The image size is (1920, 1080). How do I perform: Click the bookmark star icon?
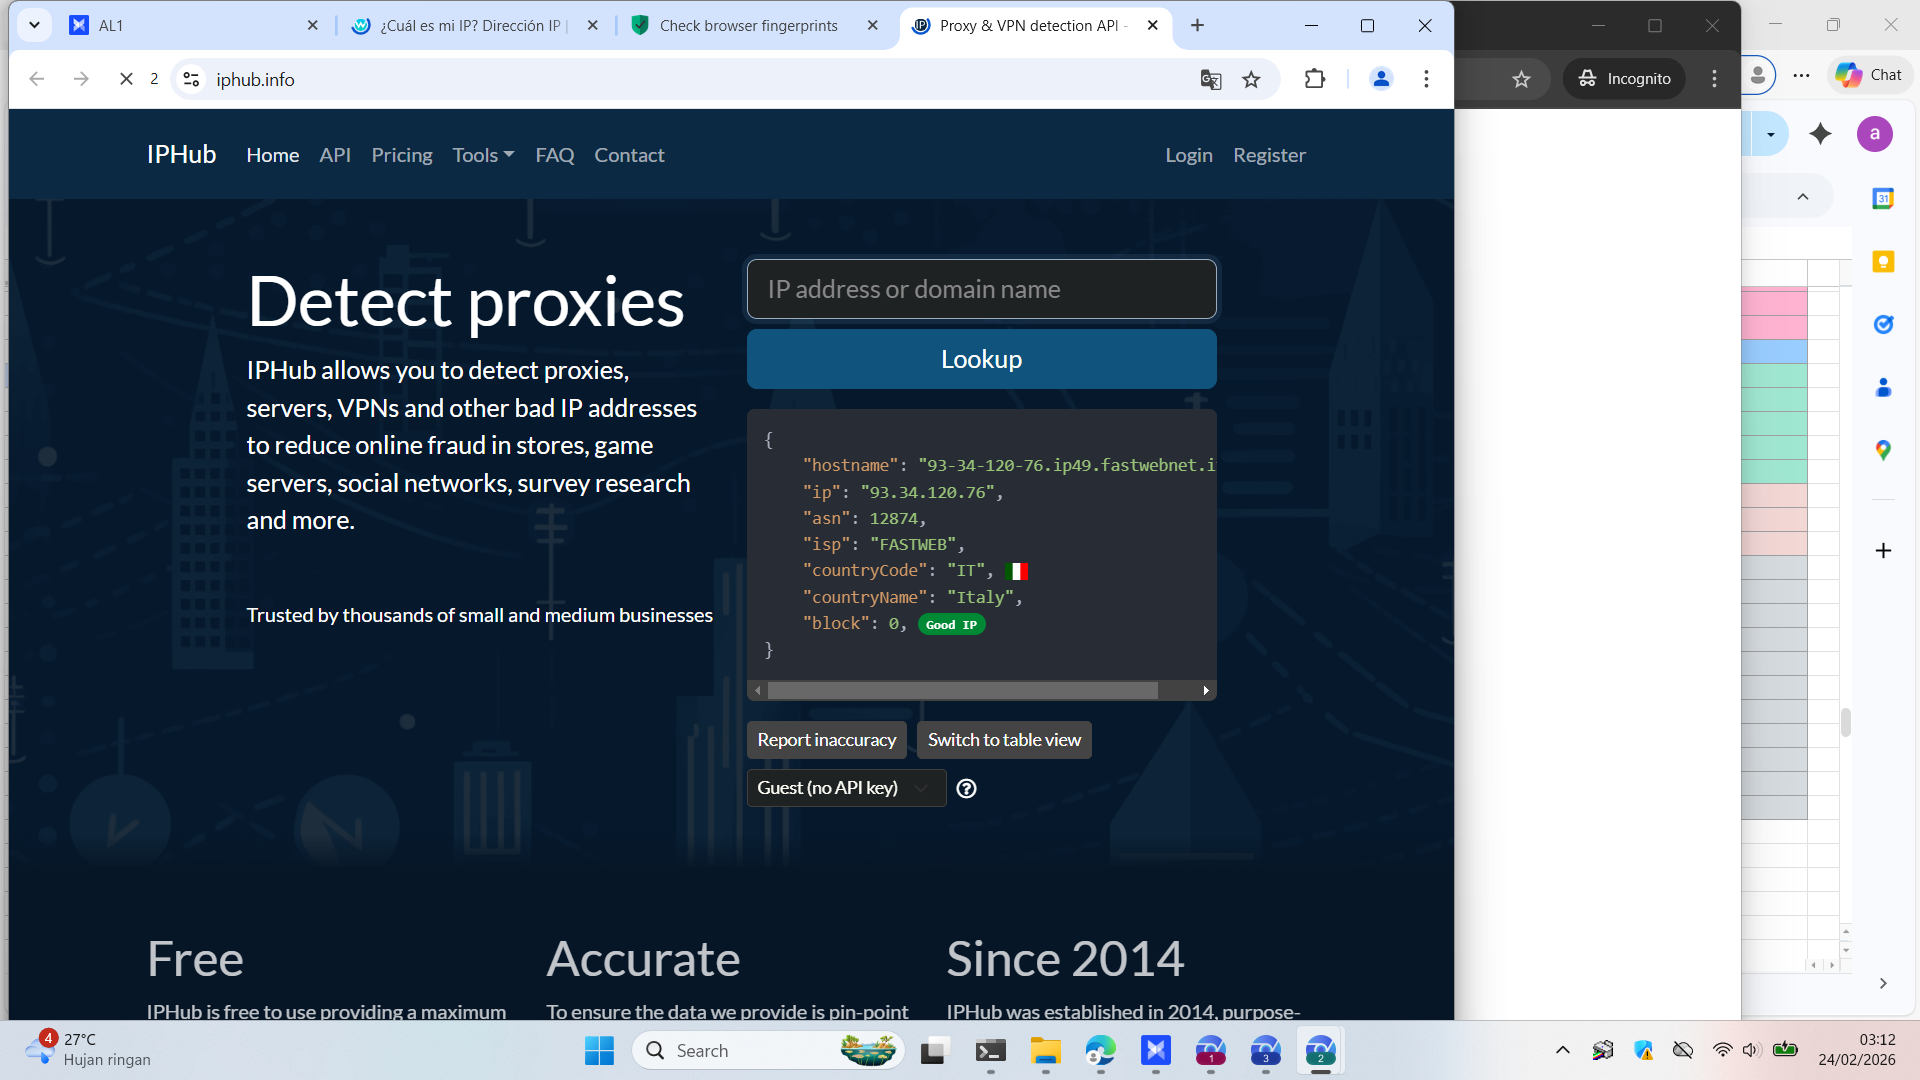point(1251,80)
